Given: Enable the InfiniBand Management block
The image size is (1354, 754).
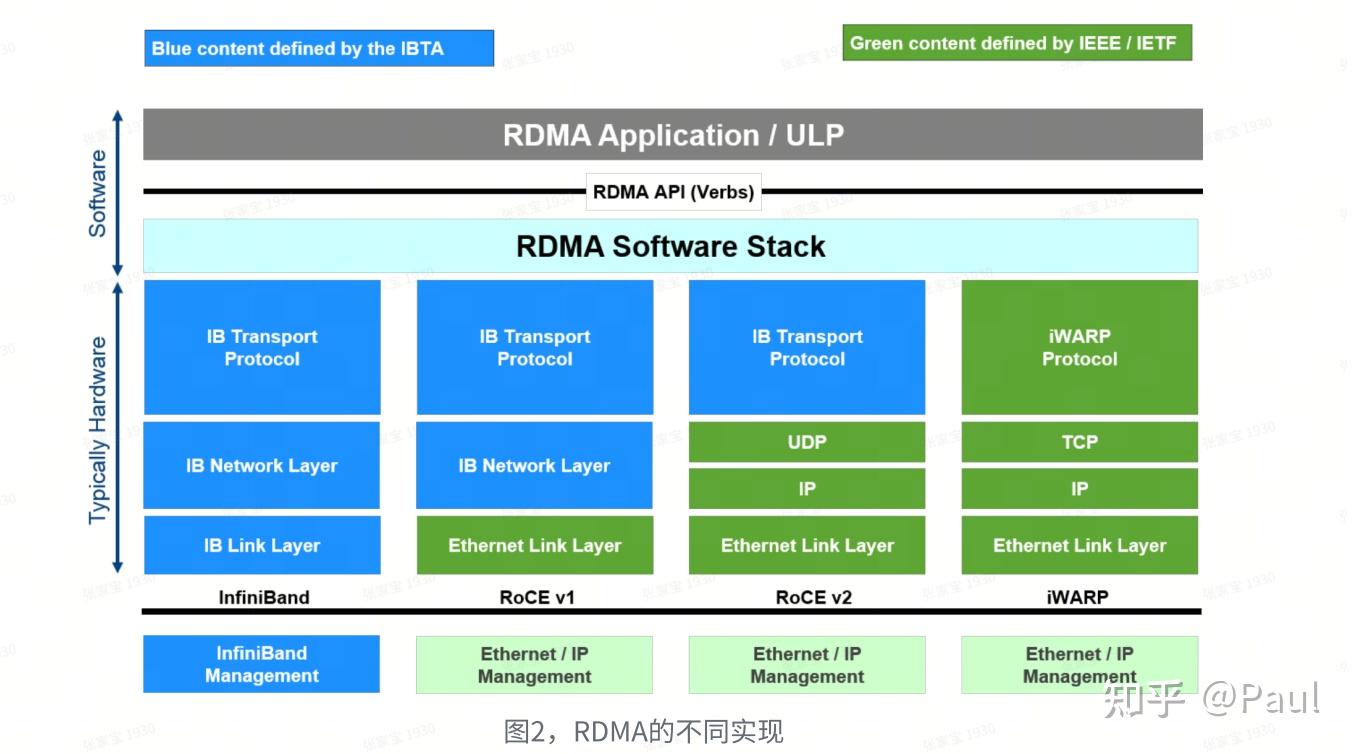Looking at the screenshot, I should [x=261, y=664].
